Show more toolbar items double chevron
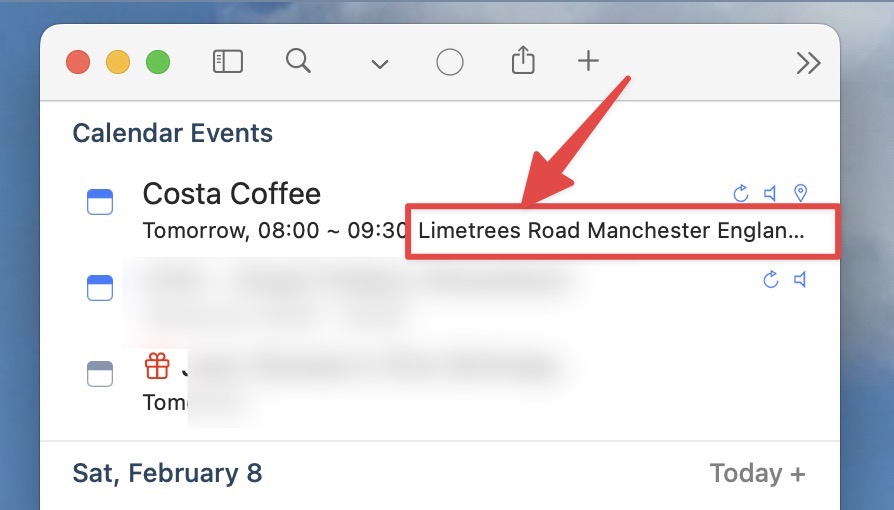The height and width of the screenshot is (510, 894). coord(808,63)
